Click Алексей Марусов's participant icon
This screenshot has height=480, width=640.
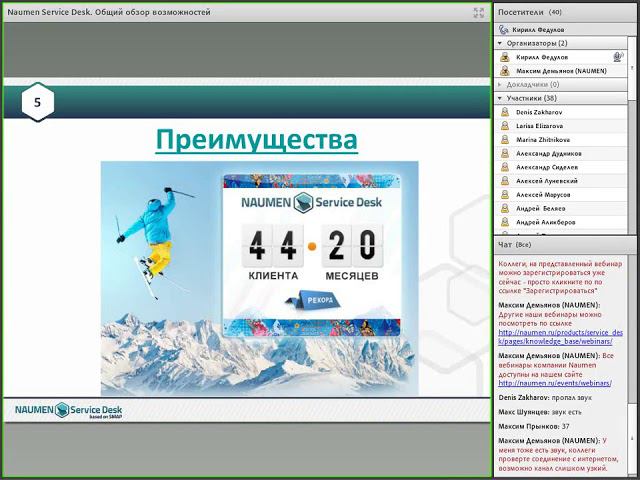[505, 195]
